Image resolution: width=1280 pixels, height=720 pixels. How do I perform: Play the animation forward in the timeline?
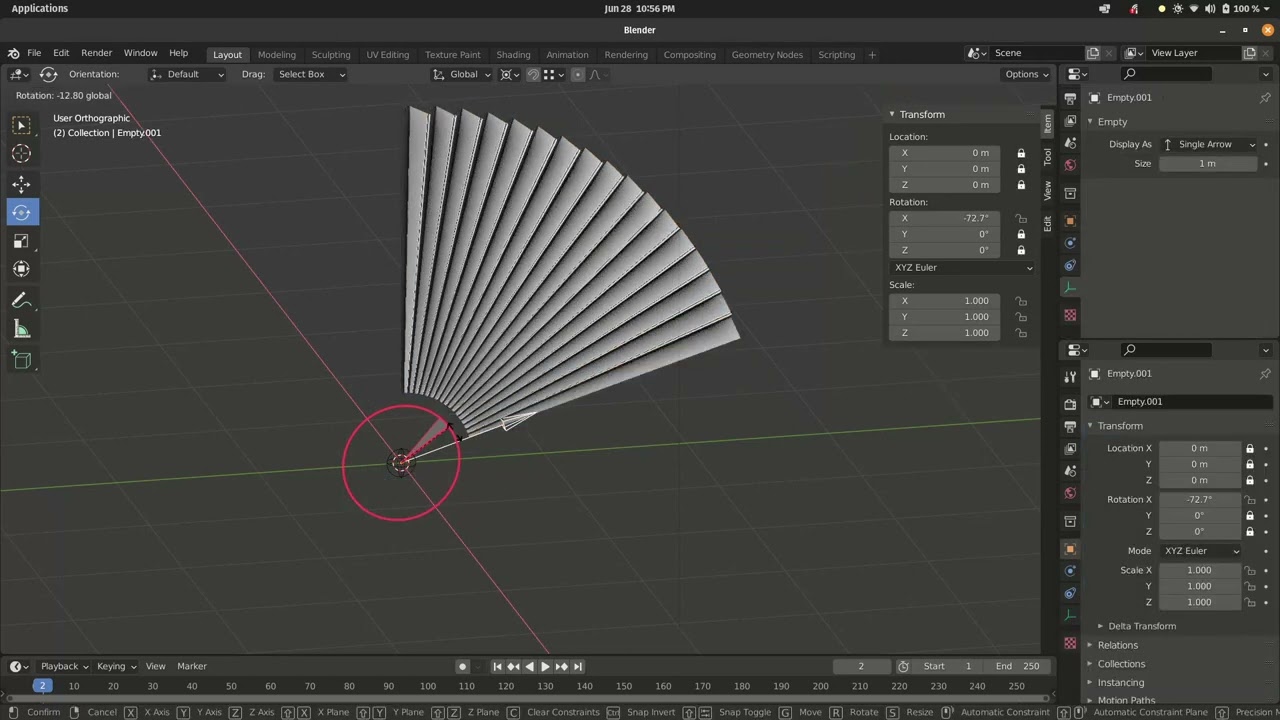[x=545, y=666]
